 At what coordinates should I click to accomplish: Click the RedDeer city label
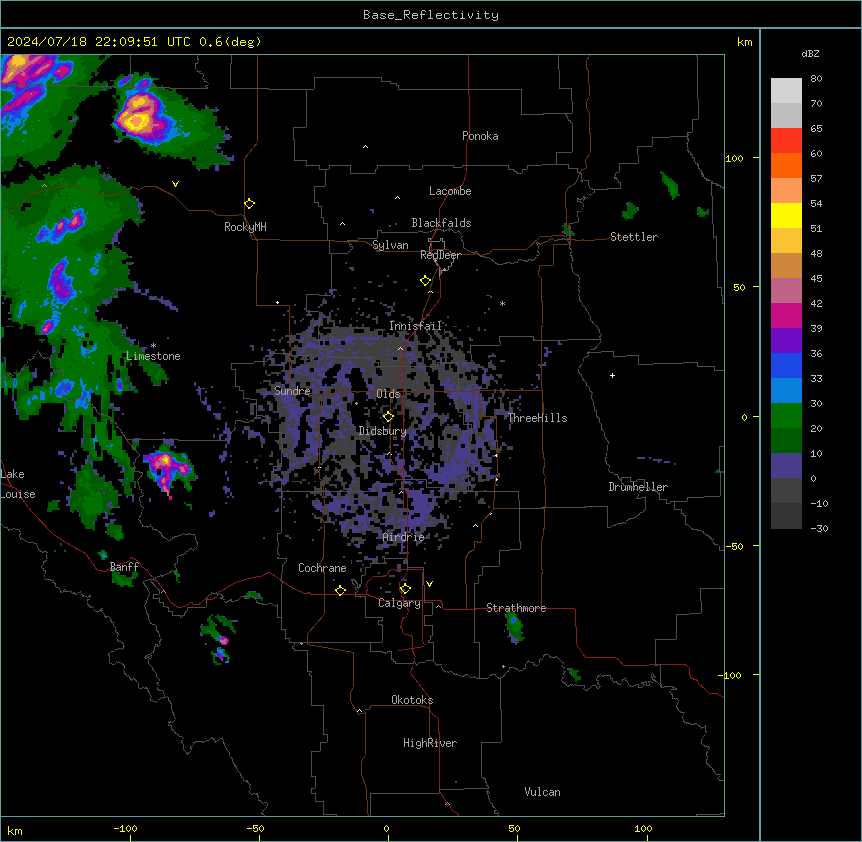[x=440, y=255]
